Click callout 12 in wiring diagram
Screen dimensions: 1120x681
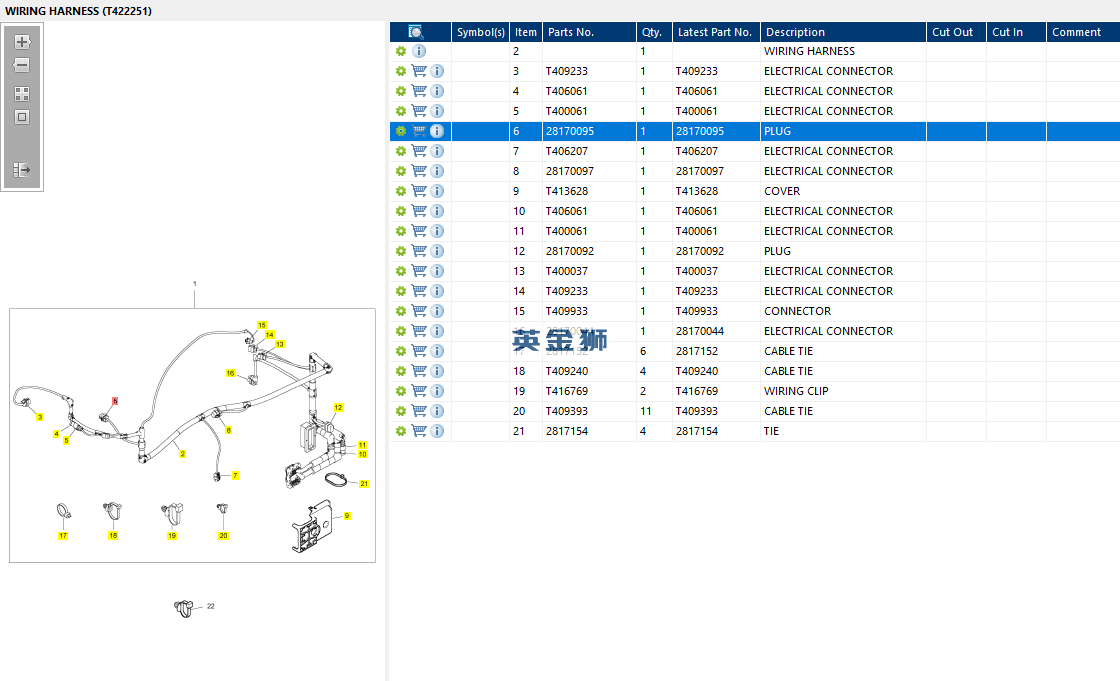pos(339,407)
